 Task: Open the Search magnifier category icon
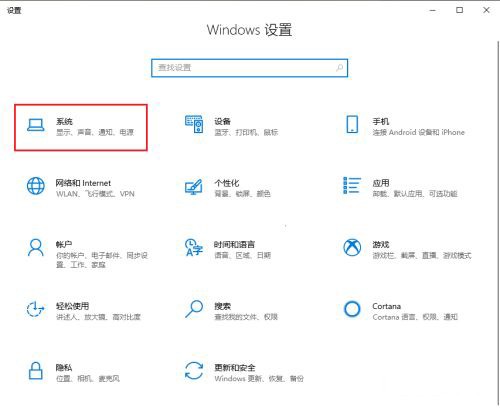[x=194, y=309]
